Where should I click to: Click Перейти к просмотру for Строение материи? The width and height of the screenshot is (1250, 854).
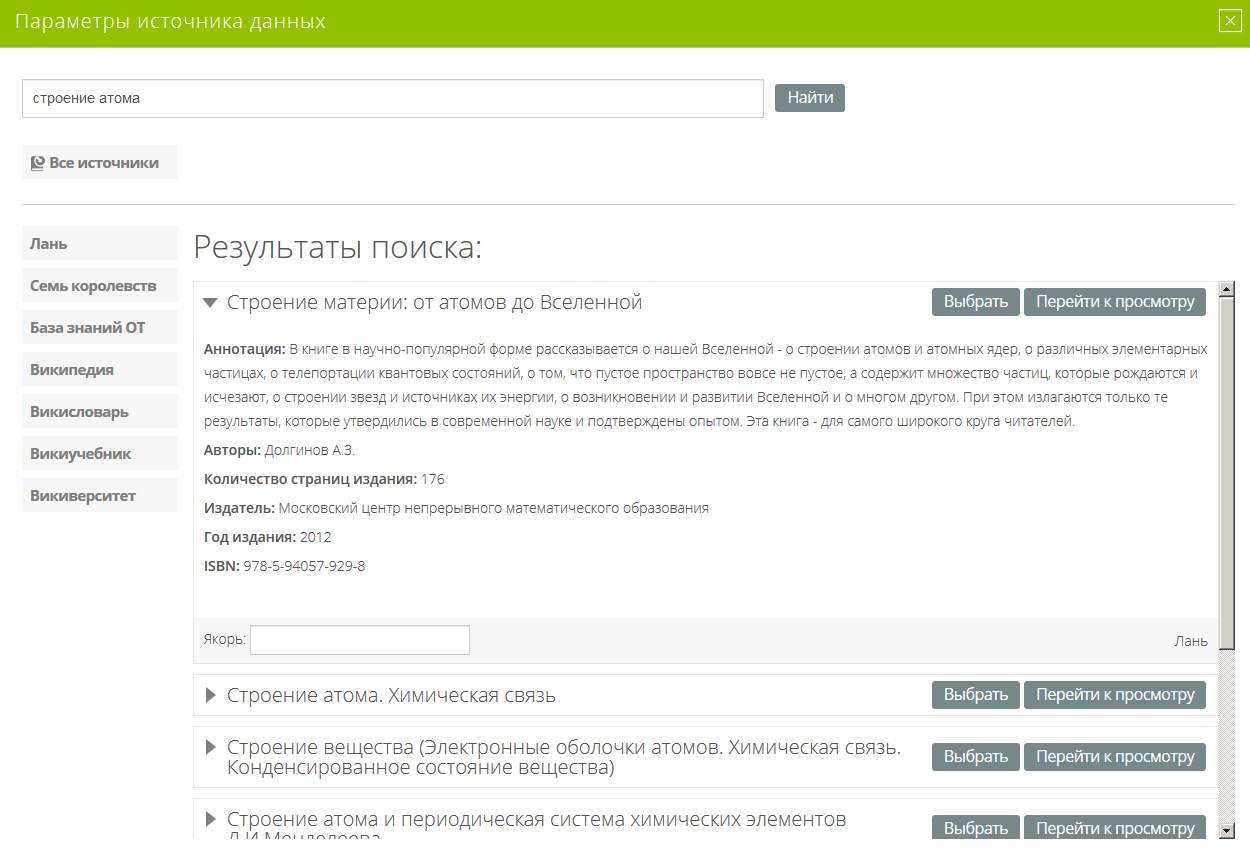coord(1114,302)
